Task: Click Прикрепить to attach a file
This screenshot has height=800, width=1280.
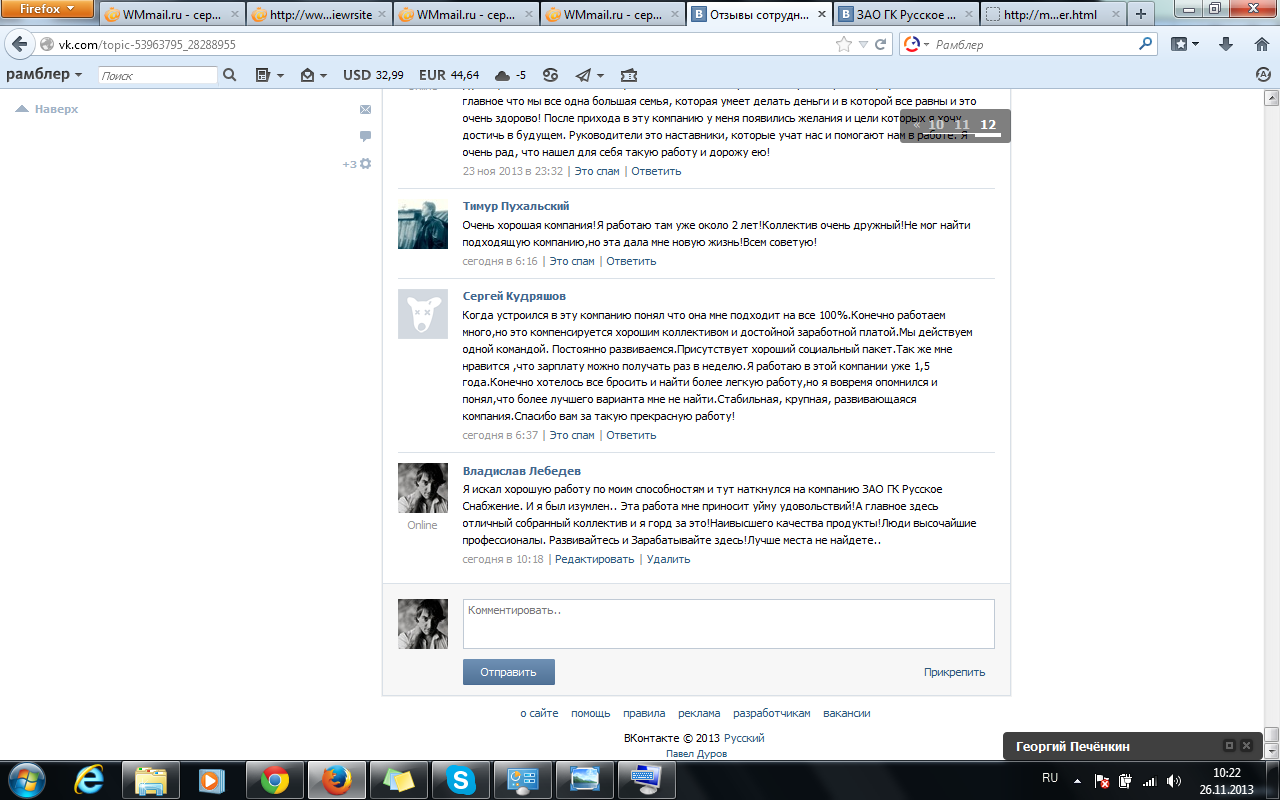Action: click(x=954, y=672)
